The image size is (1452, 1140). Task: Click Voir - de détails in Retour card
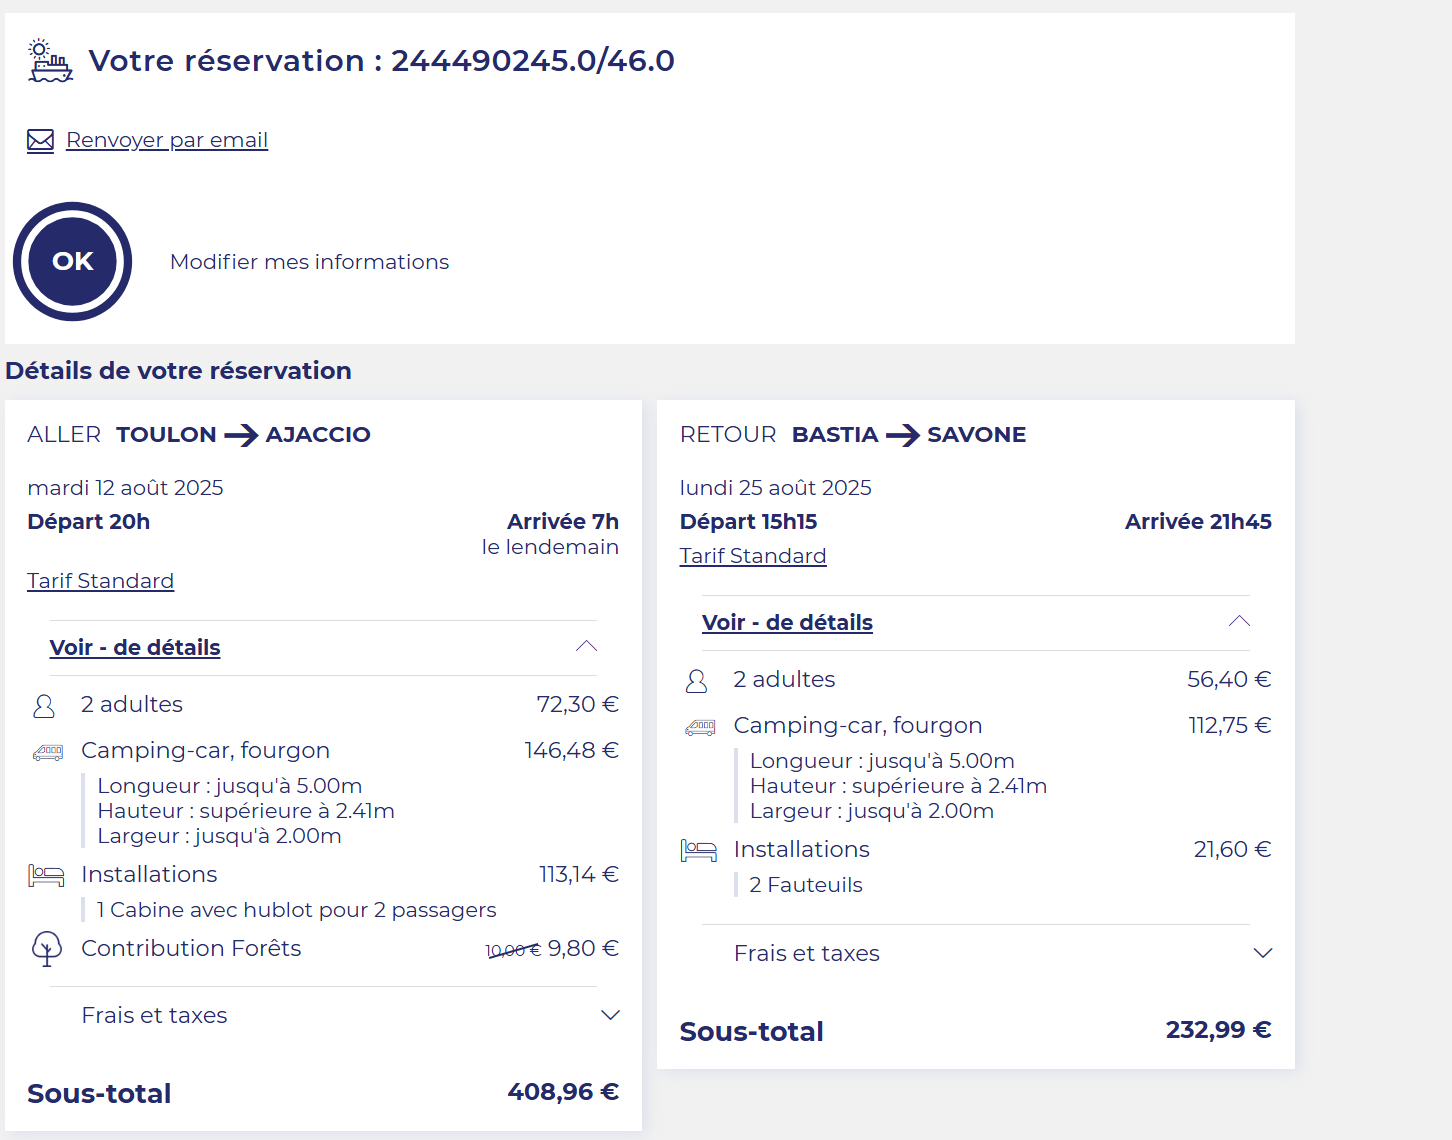[787, 623]
